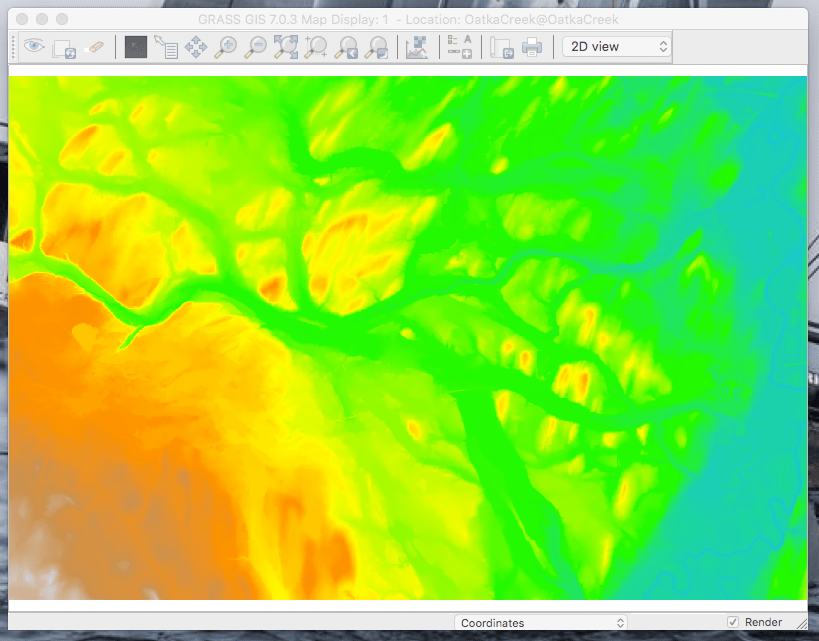This screenshot has height=641, width=819.
Task: Re-render the map display
Action: pos(64,47)
